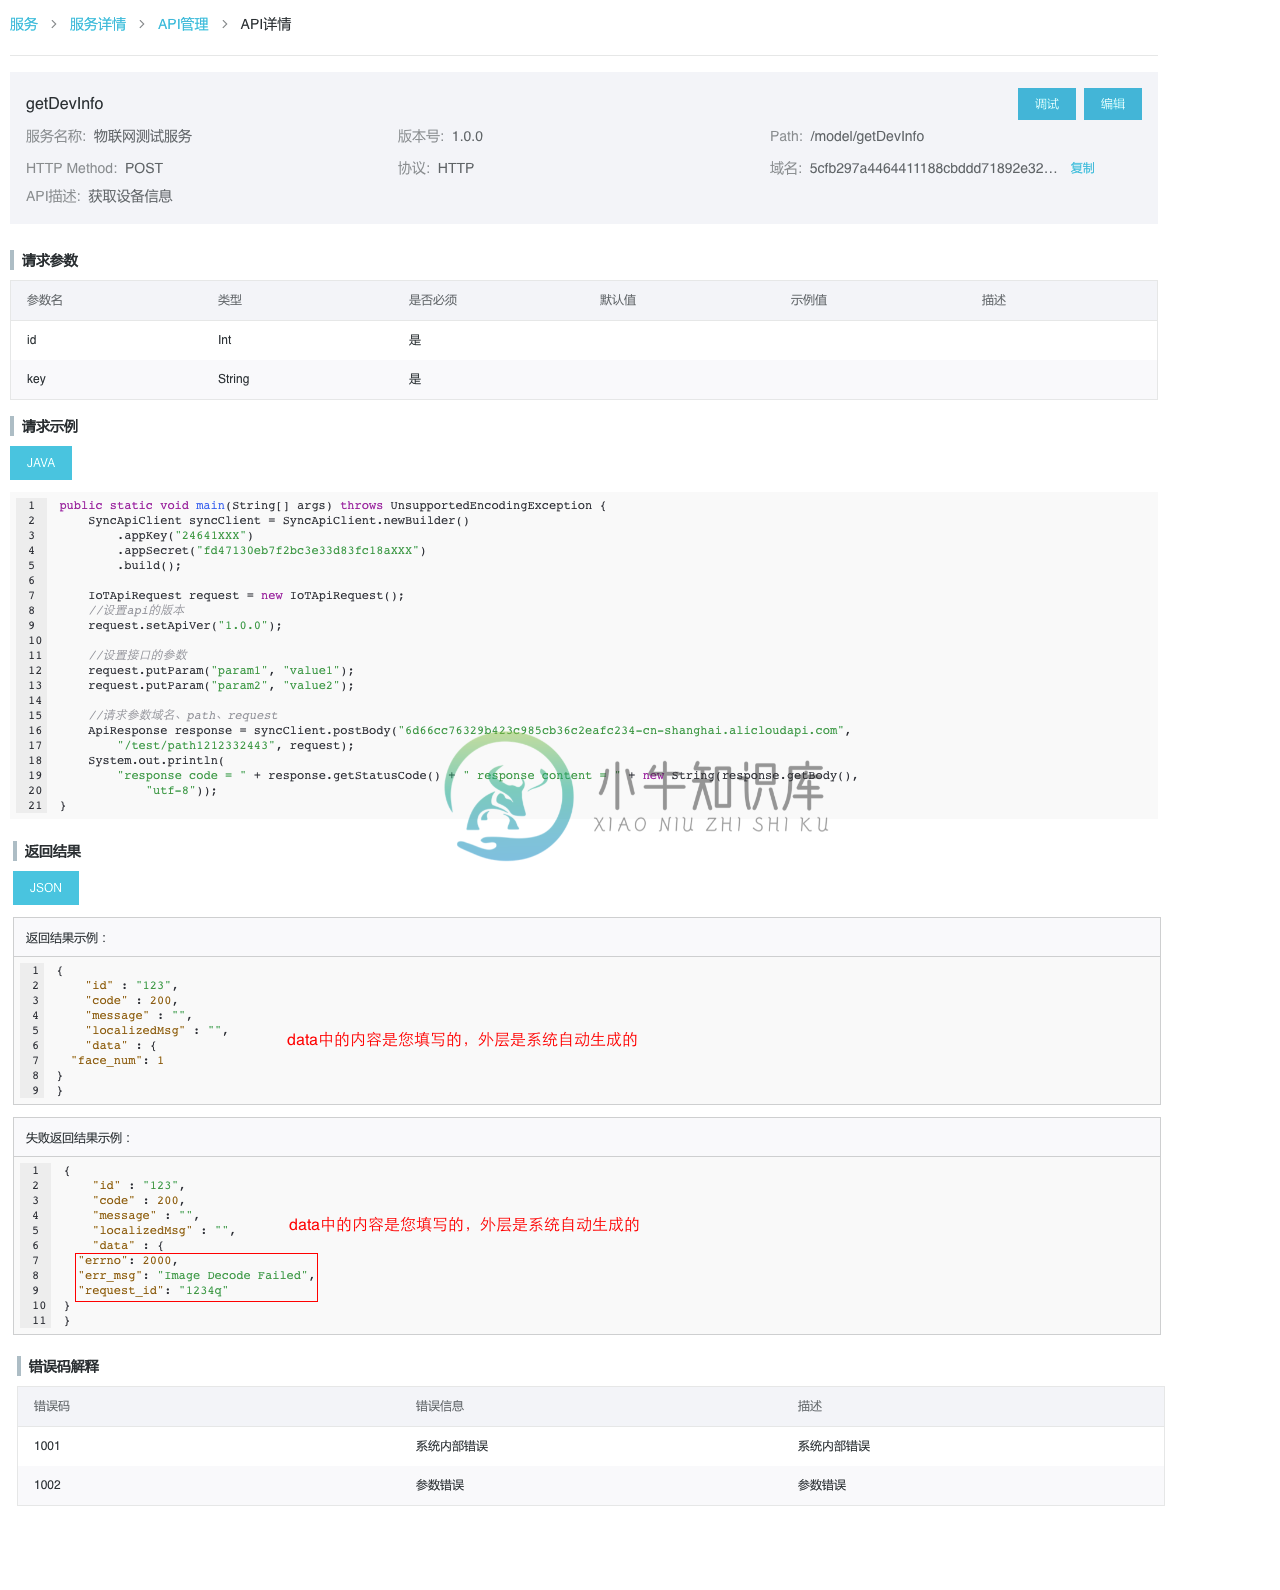
Task: Click the 请求示例 section heading
Action: pos(50,426)
